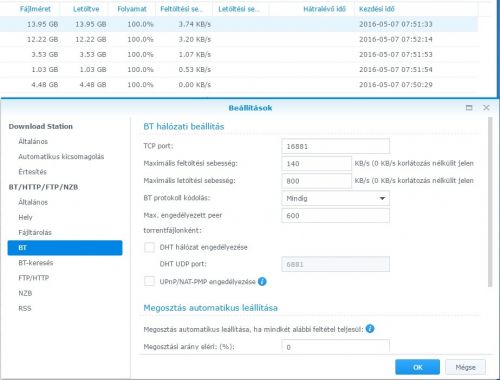
Task: Sort by the Hátralévő idő column header
Action: (x=324, y=9)
